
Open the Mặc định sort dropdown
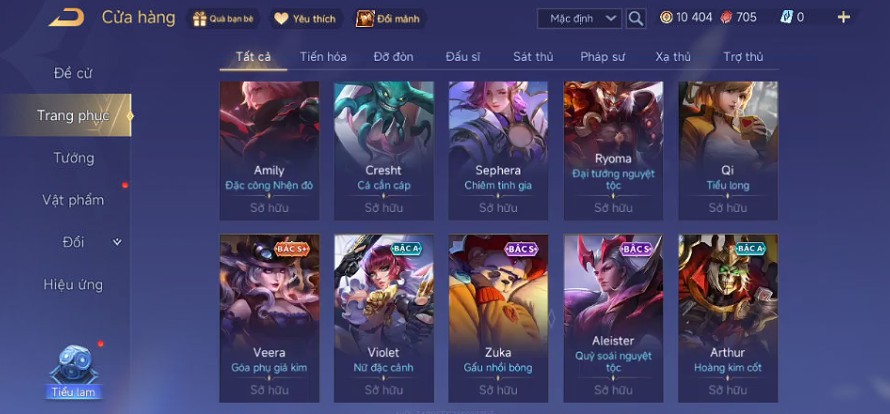click(x=580, y=19)
